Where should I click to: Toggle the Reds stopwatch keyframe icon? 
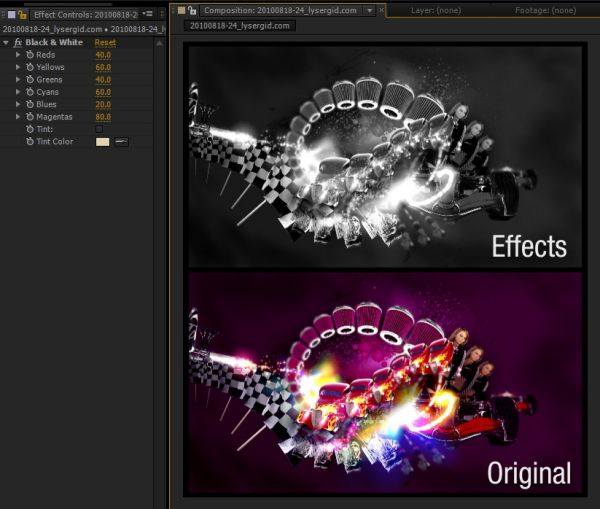(x=30, y=55)
